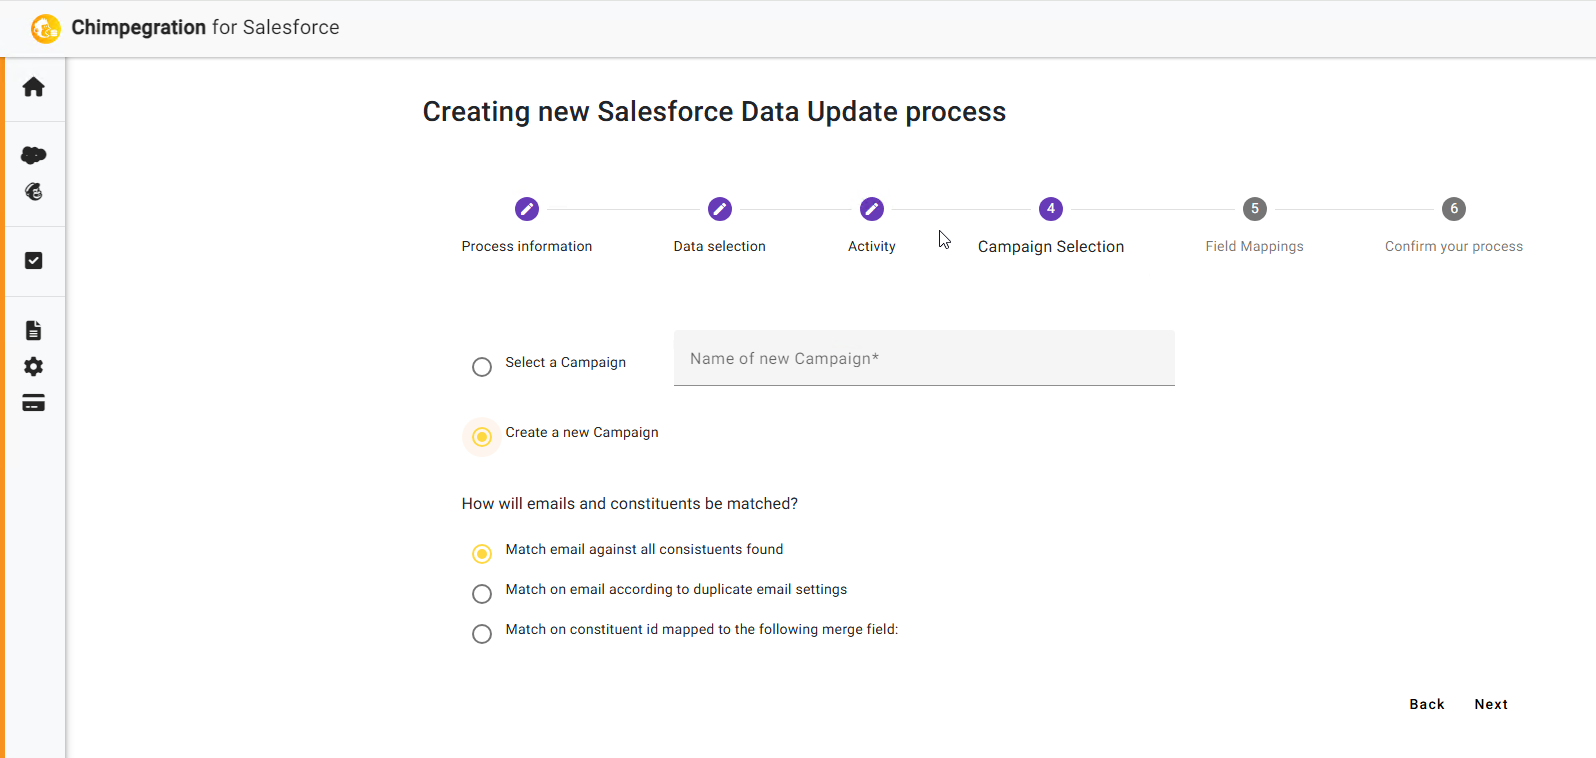
Task: Open the settings gear sidebar icon
Action: tap(33, 367)
